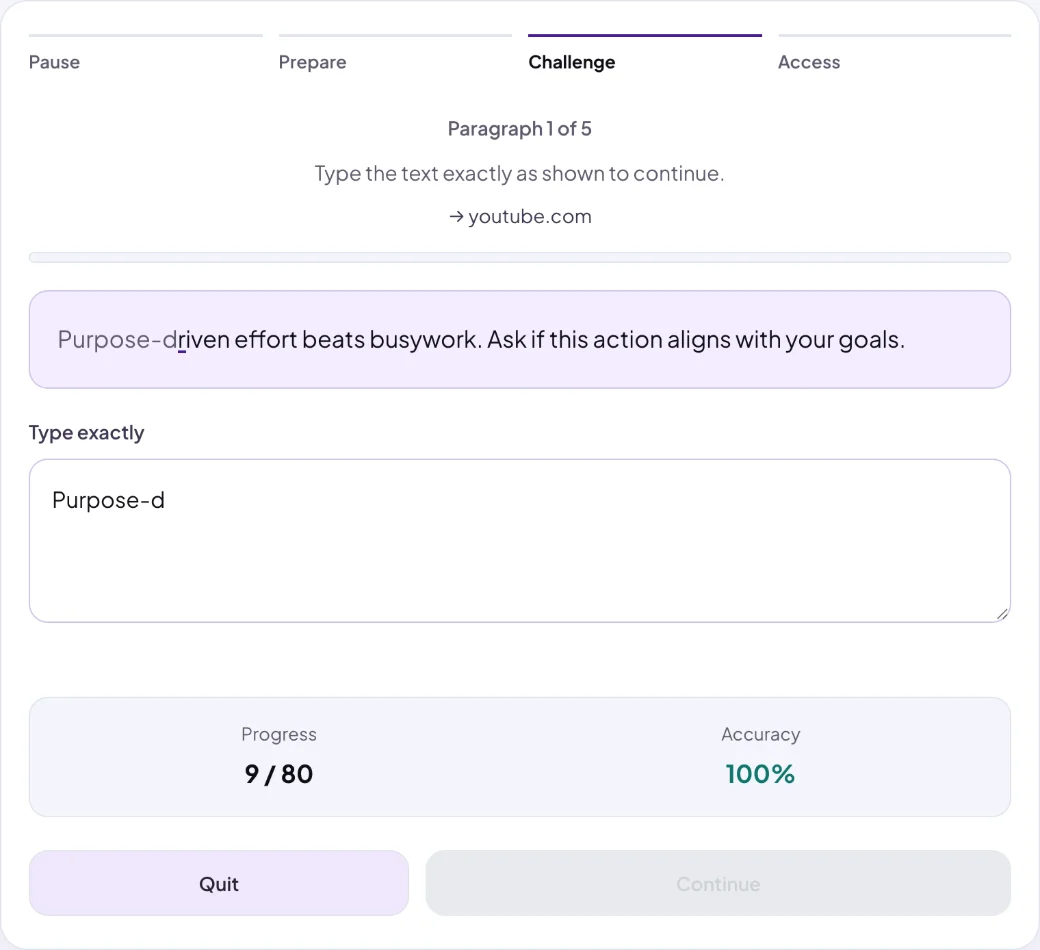This screenshot has width=1040, height=950.
Task: Click the Accuracy 100% value
Action: pos(760,774)
